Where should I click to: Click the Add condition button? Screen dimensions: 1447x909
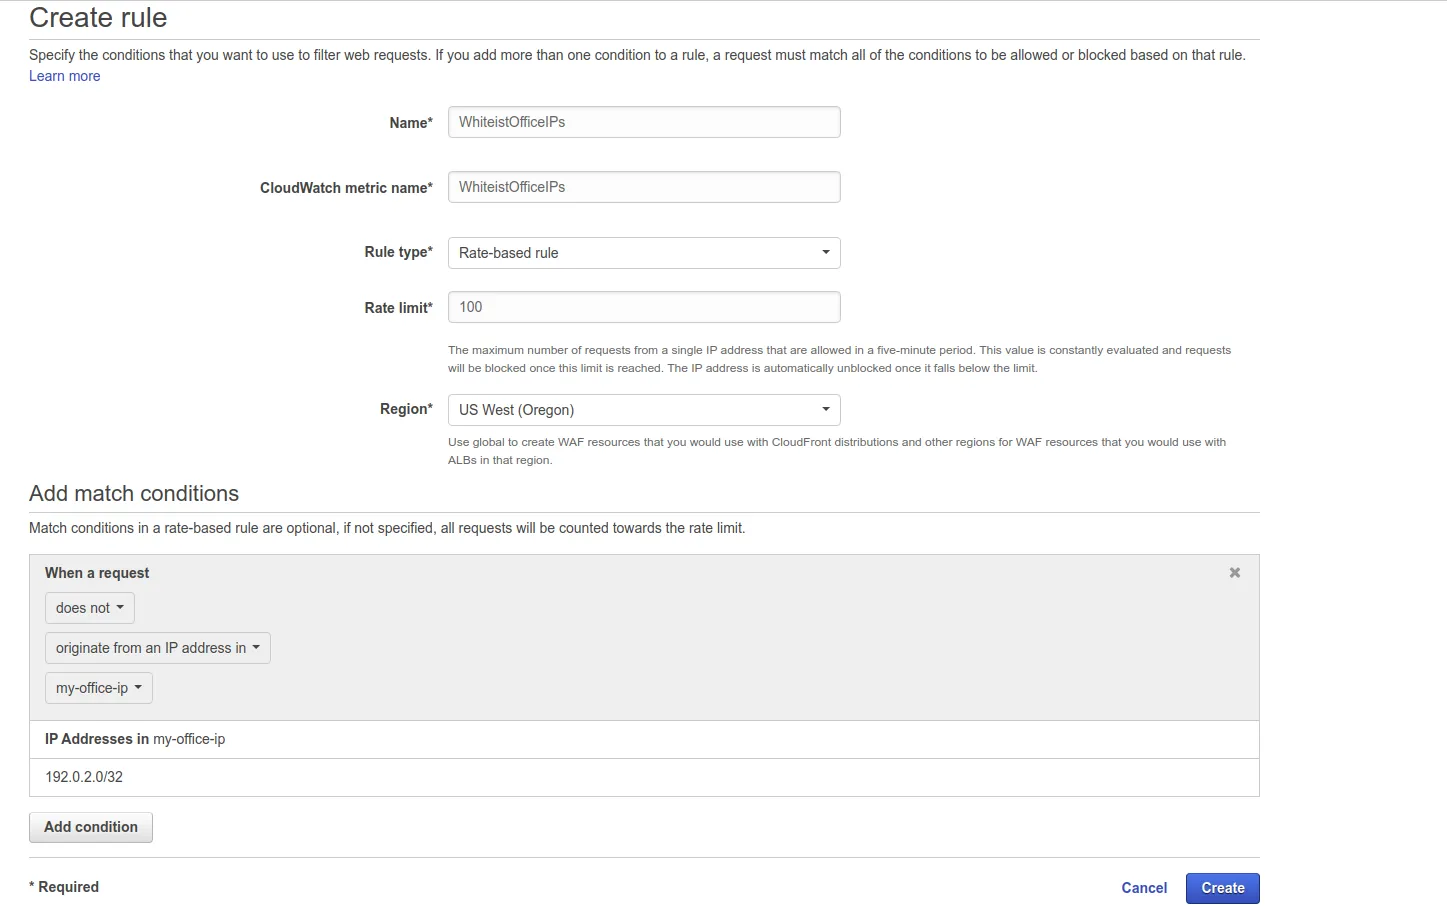pos(91,827)
